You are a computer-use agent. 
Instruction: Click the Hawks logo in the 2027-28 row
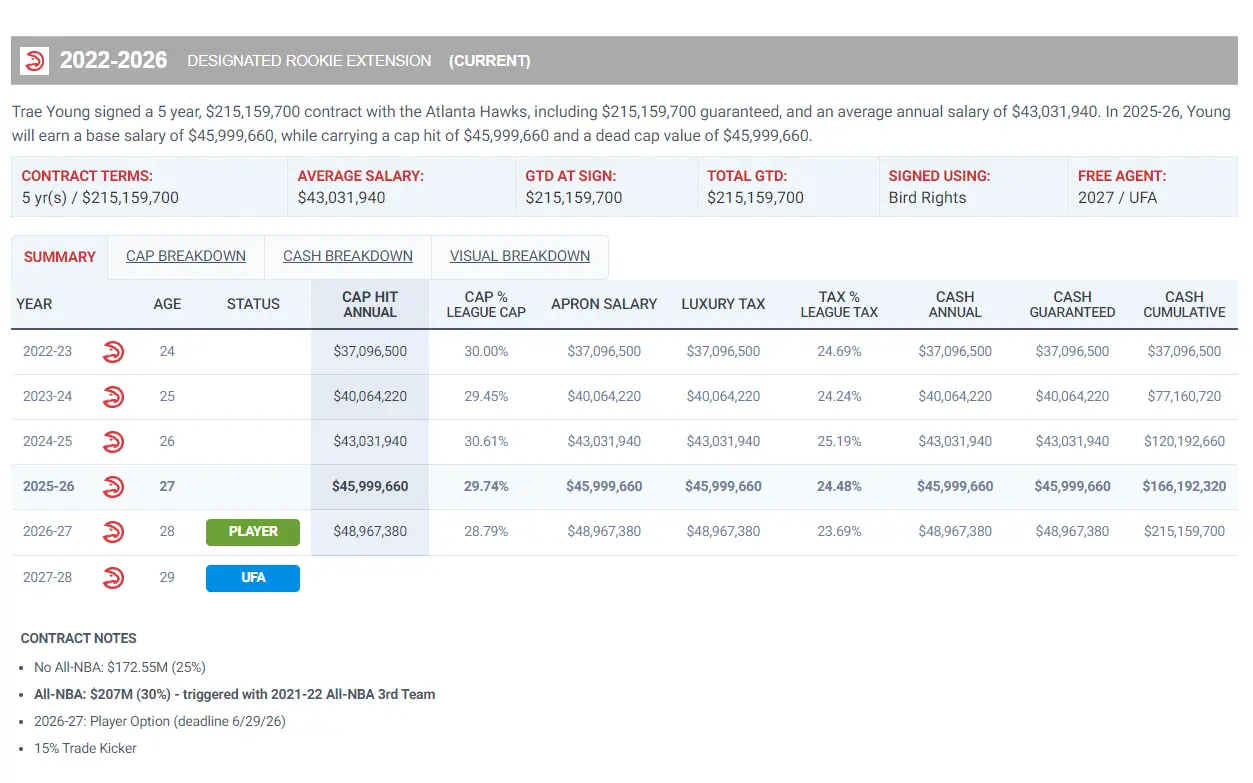[x=114, y=577]
